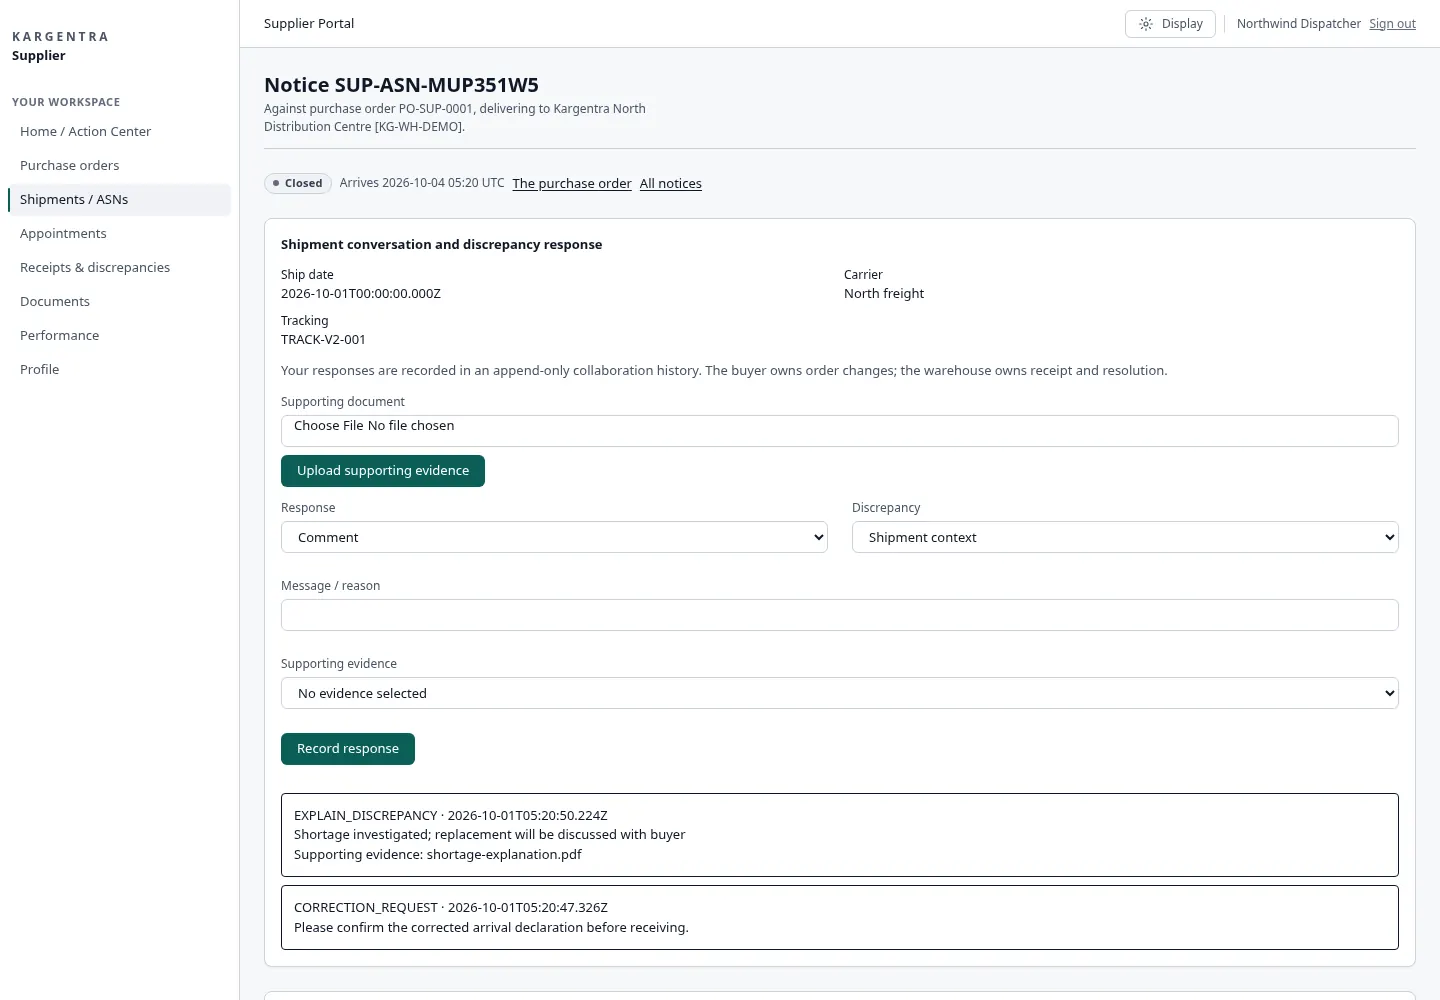Expand the Supporting evidence dropdown
This screenshot has height=1000, width=1440.
click(x=839, y=693)
